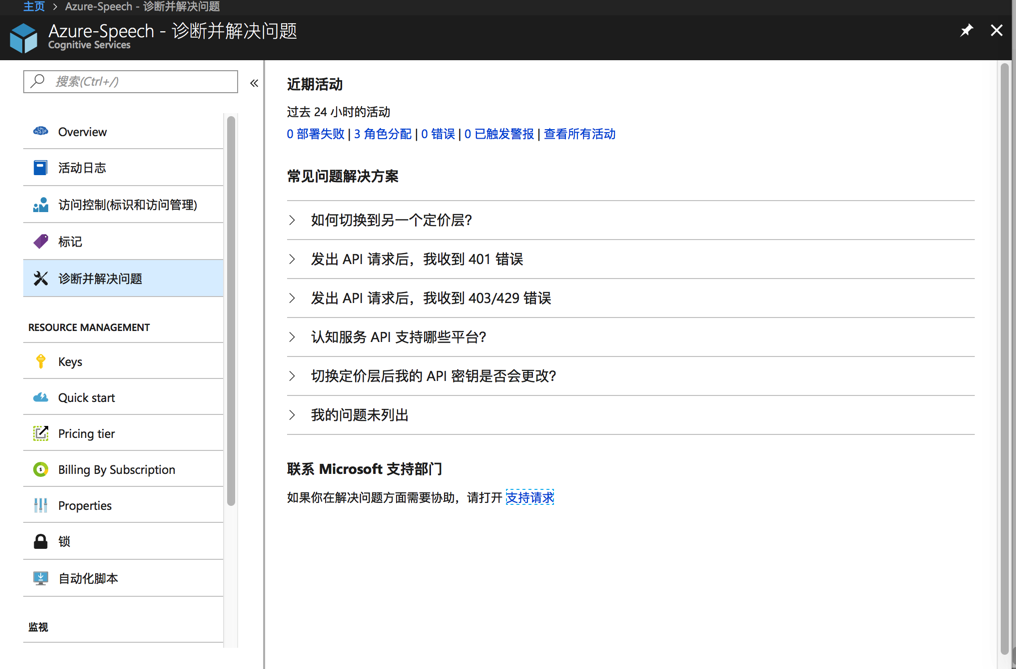1016x669 pixels.
Task: Open Billing By Subscription
Action: pyautogui.click(x=123, y=469)
